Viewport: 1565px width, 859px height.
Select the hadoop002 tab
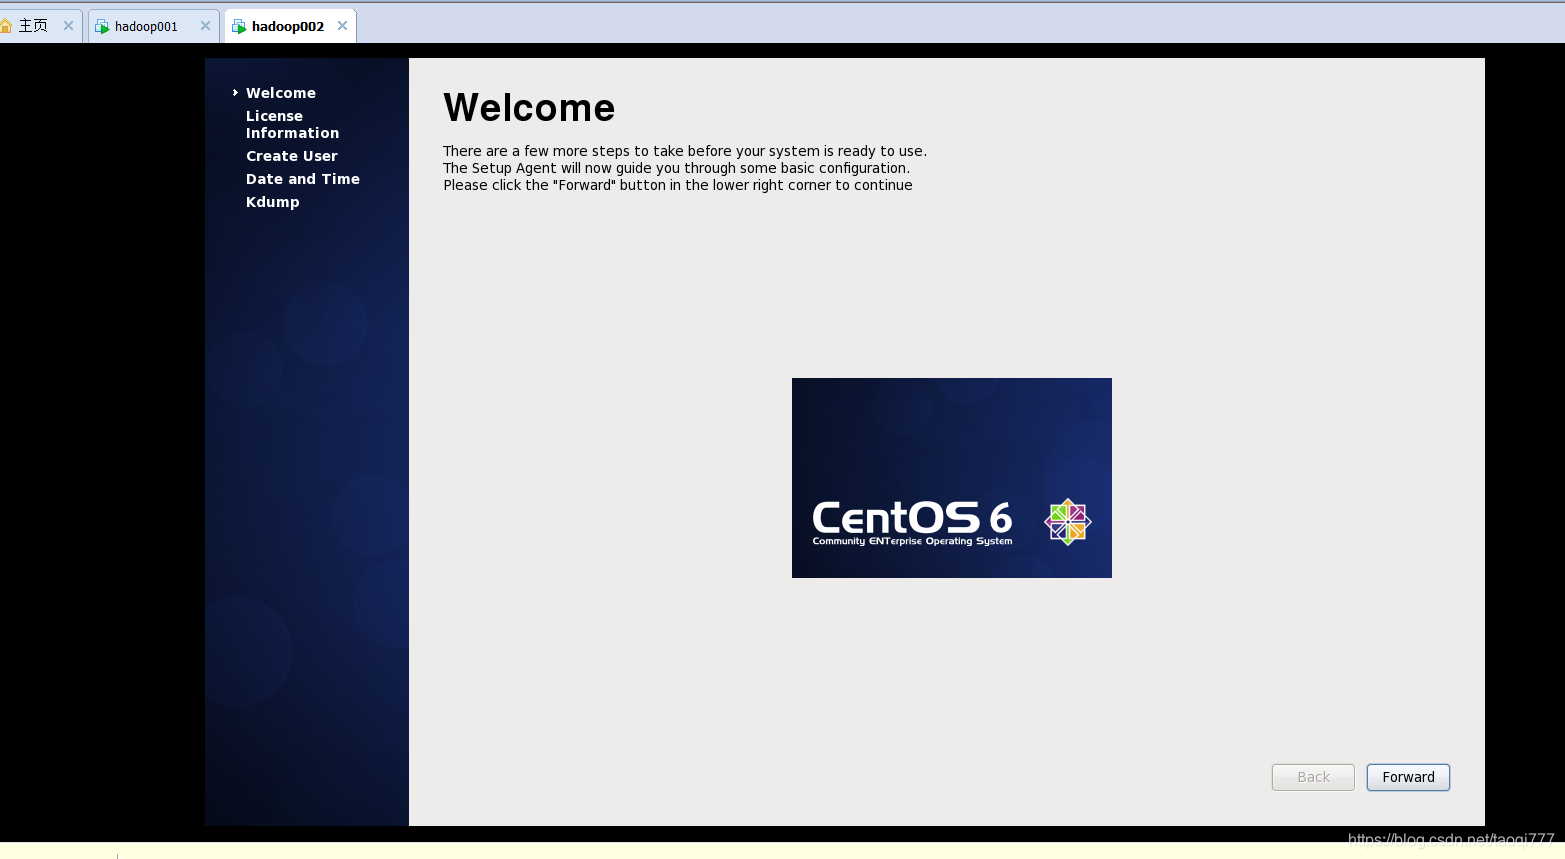pyautogui.click(x=288, y=26)
